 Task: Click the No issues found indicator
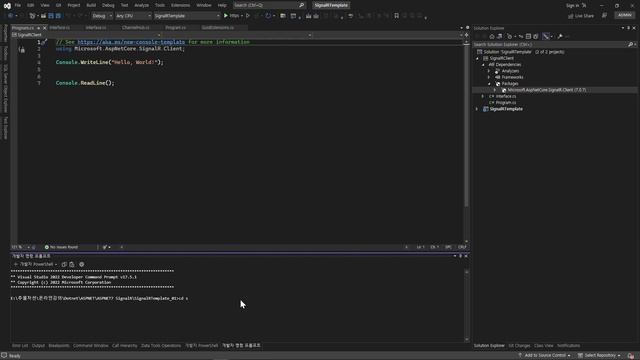(61, 247)
